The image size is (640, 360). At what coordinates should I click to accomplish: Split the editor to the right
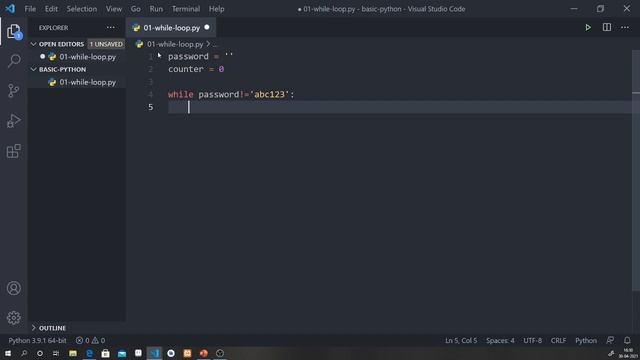pyautogui.click(x=607, y=27)
